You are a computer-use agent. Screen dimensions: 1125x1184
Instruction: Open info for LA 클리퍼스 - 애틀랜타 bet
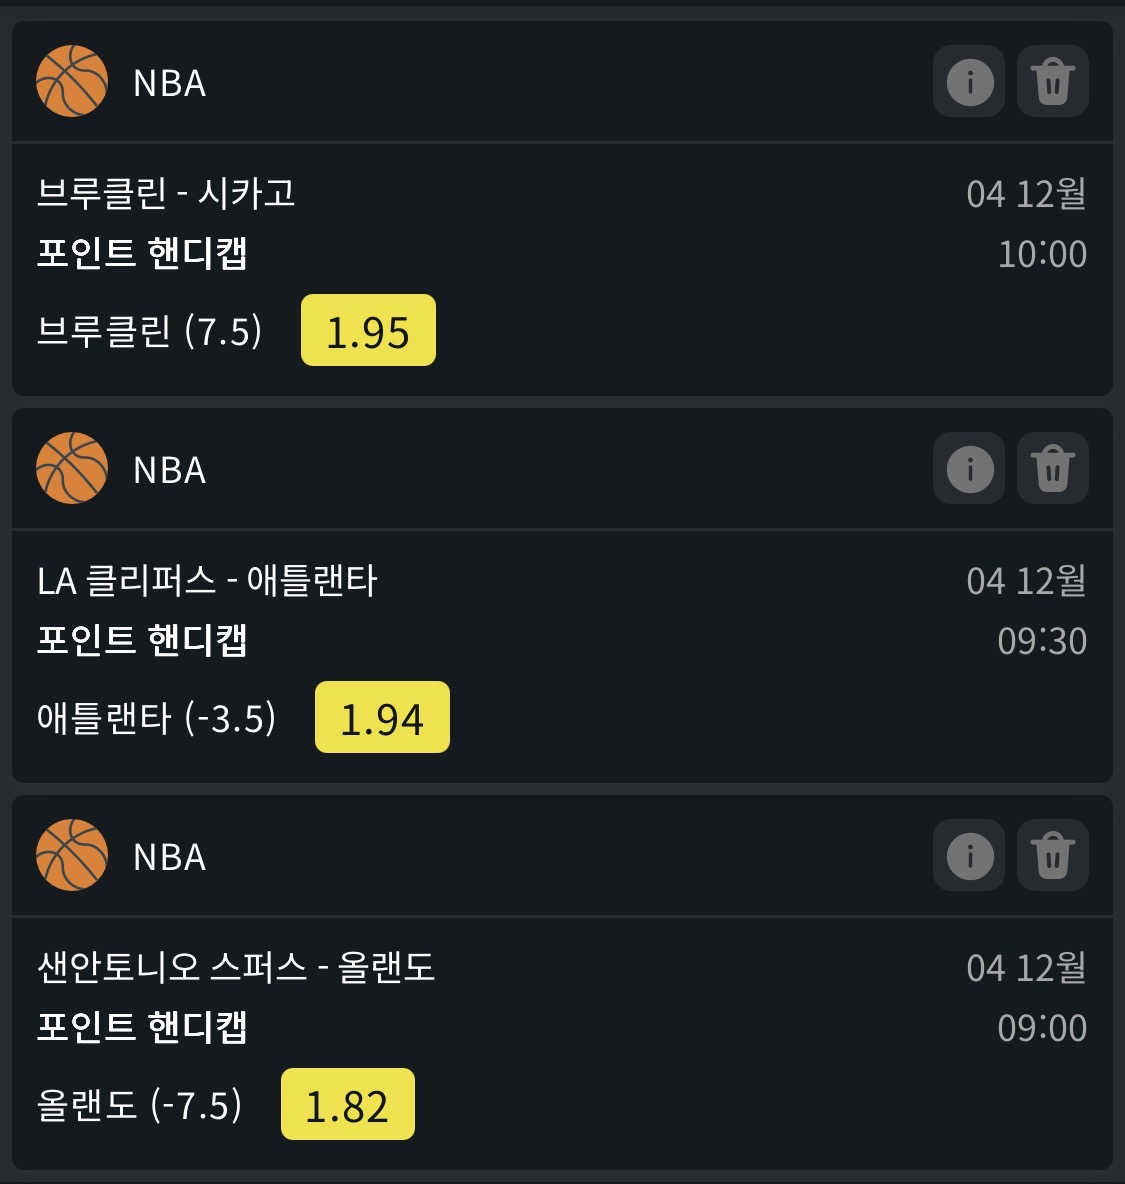click(969, 468)
